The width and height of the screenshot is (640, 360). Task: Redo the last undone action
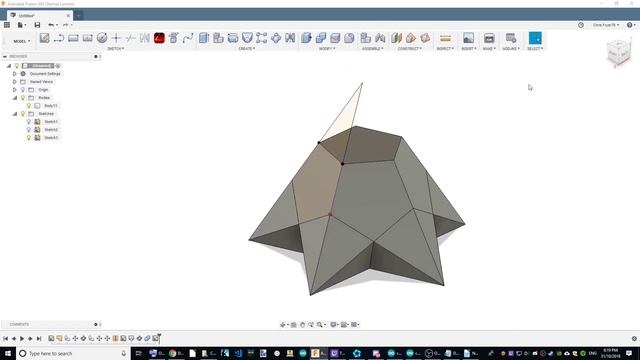pos(65,25)
